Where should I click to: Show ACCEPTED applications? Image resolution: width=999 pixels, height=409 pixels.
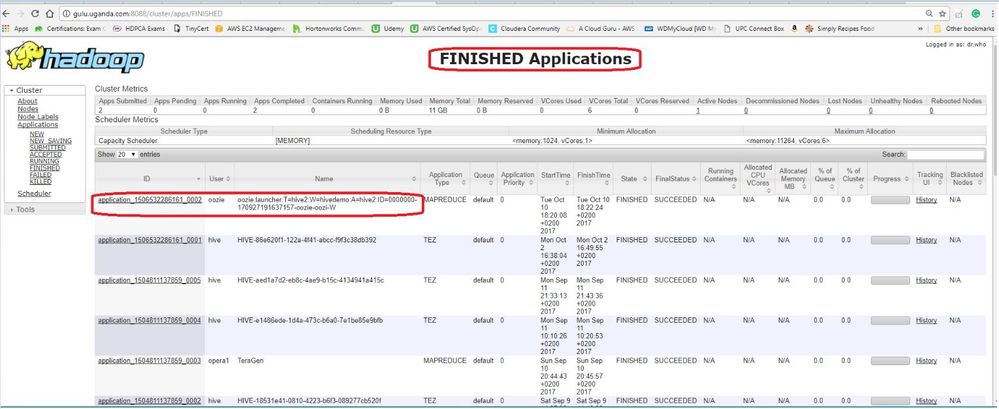pyautogui.click(x=46, y=154)
